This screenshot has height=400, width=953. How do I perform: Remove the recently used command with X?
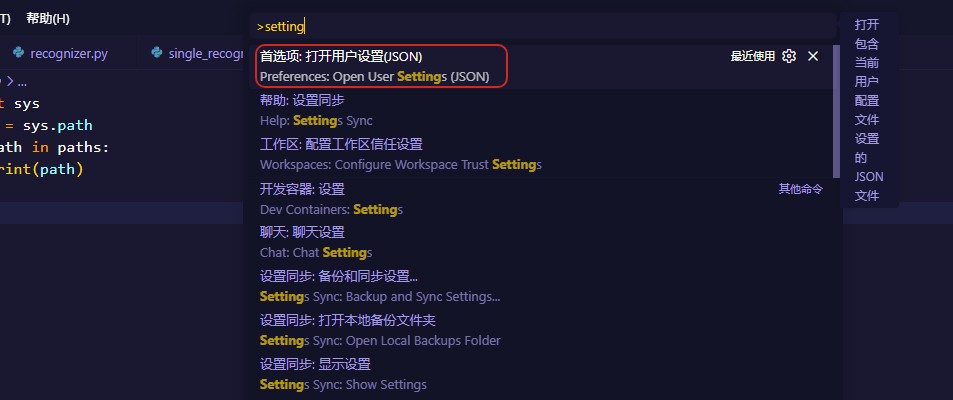pyautogui.click(x=813, y=56)
